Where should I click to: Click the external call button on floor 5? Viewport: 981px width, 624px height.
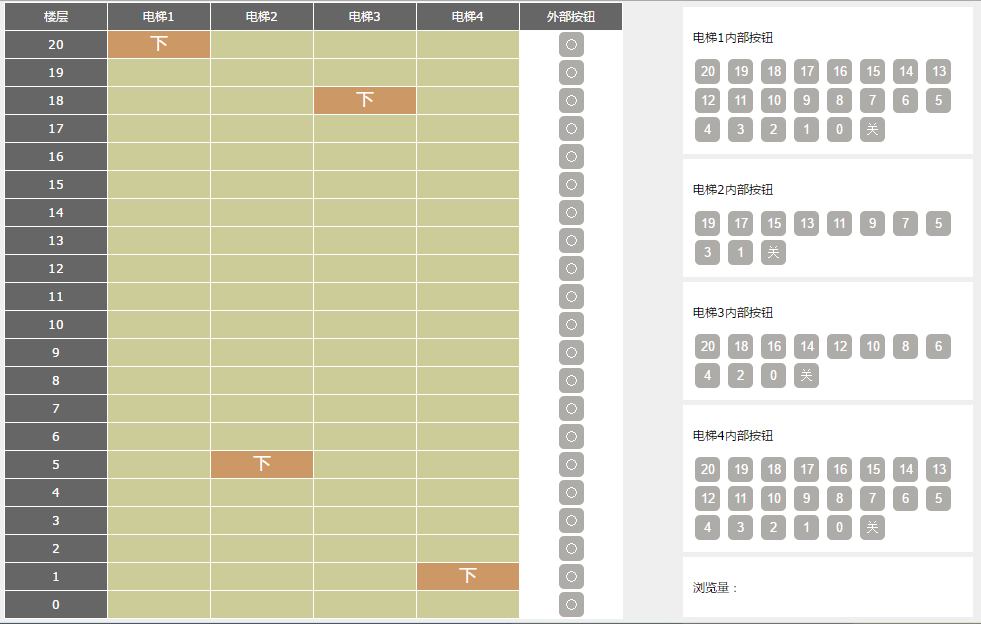[x=571, y=464]
